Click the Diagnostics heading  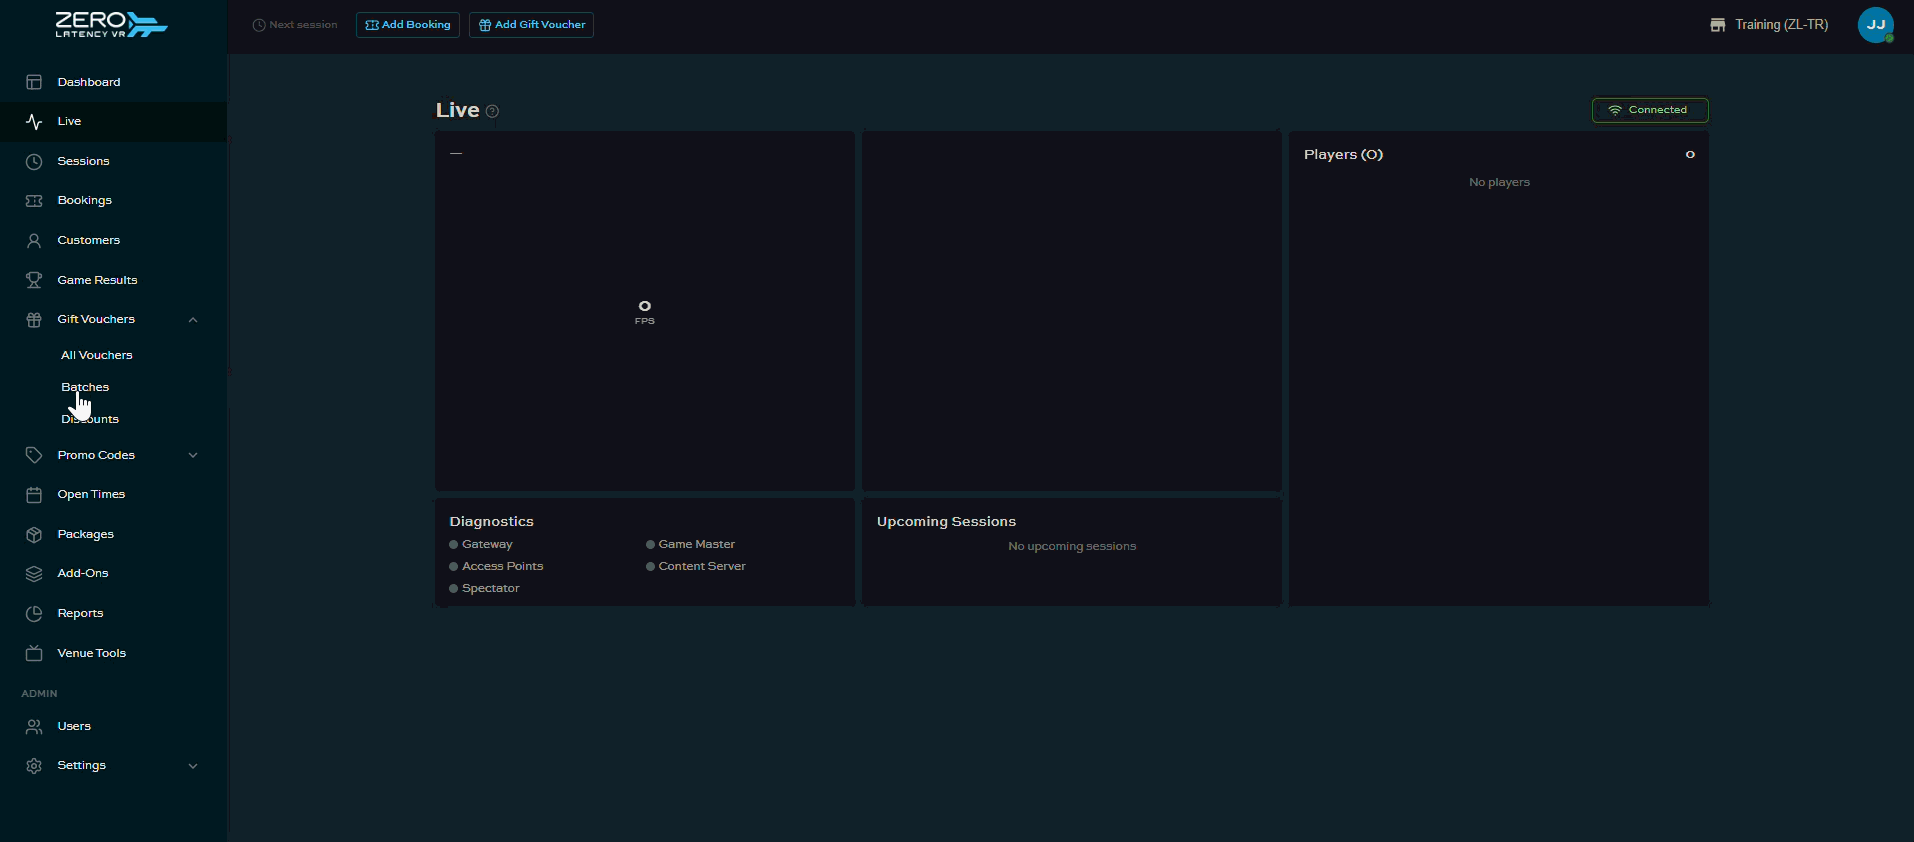(491, 521)
